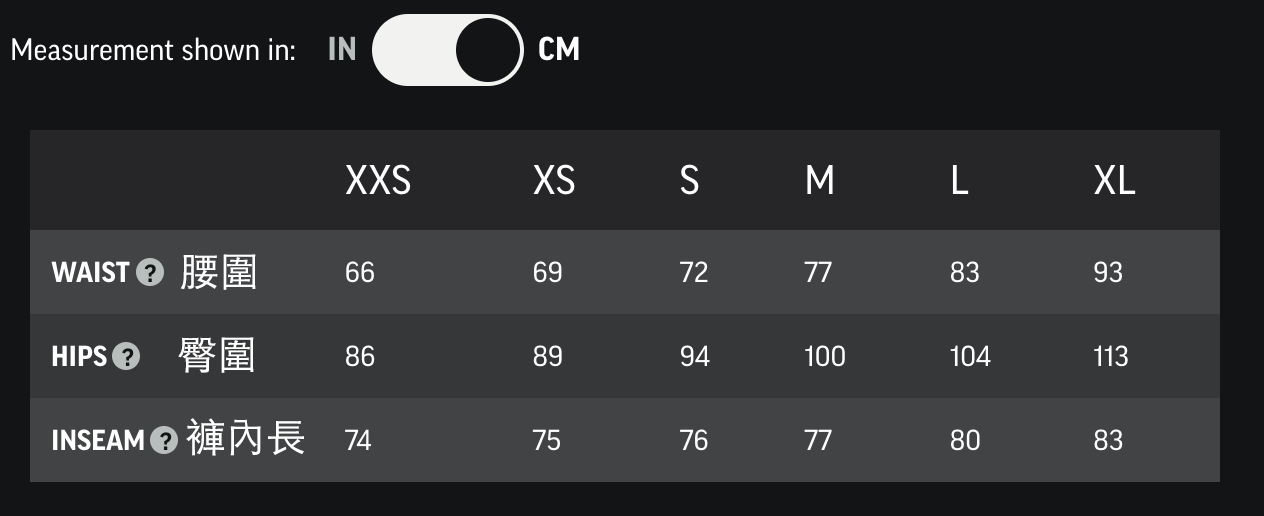The width and height of the screenshot is (1264, 516).
Task: Click the S waist value 72
Action: 694,272
